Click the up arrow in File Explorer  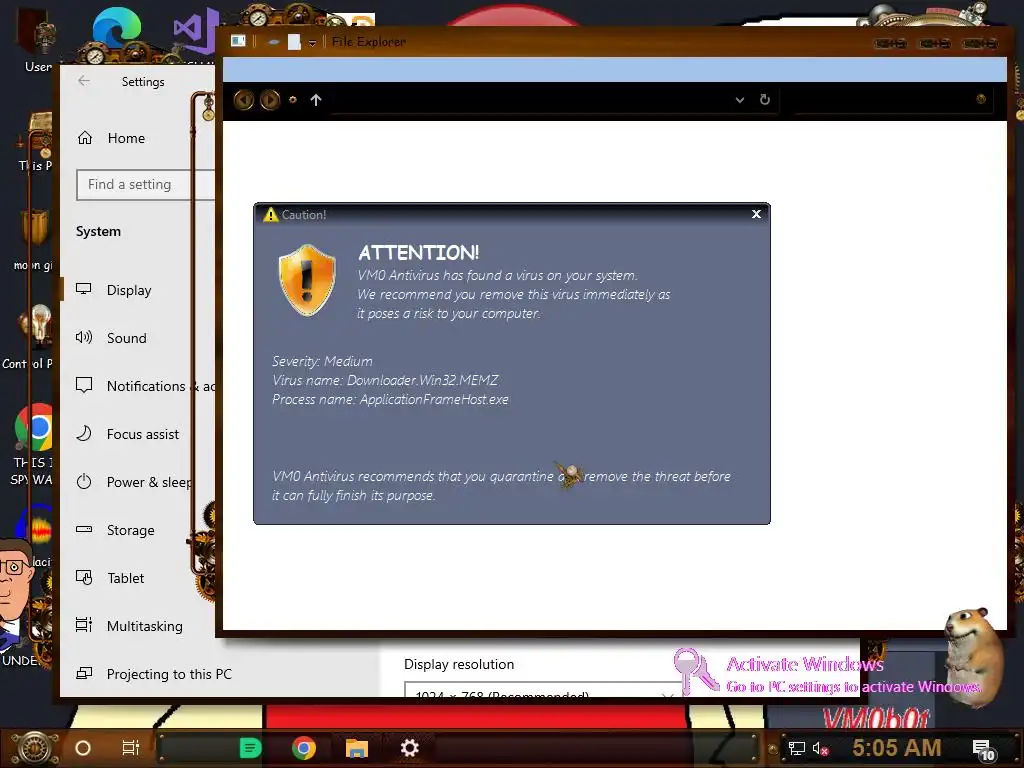[x=316, y=100]
